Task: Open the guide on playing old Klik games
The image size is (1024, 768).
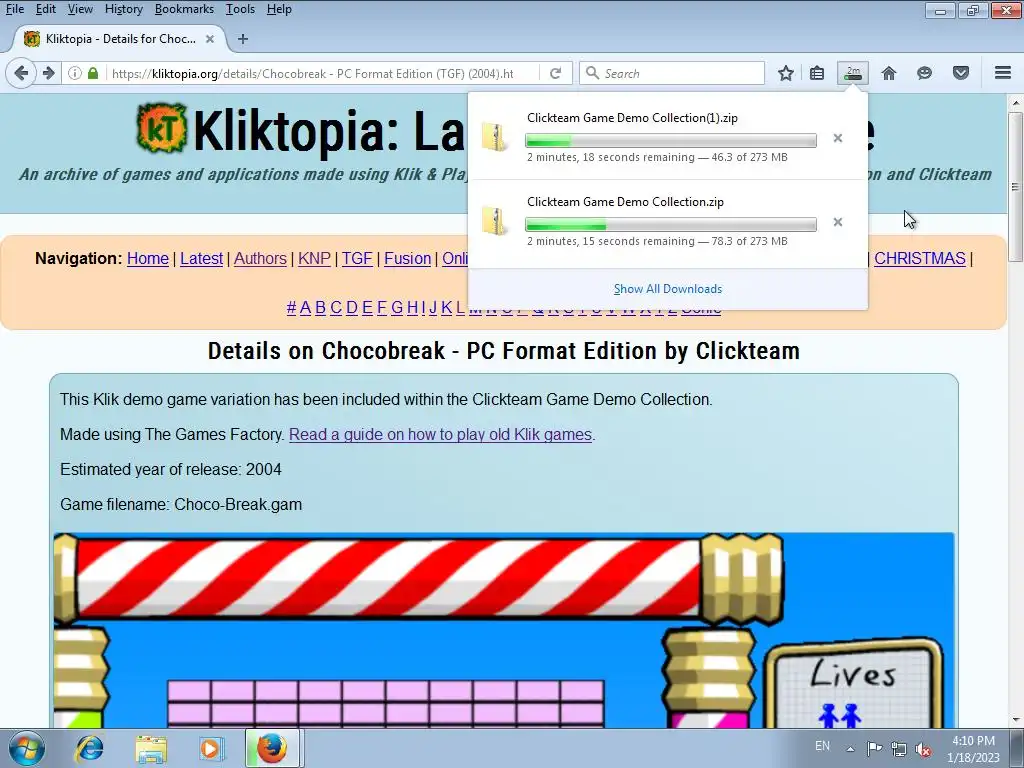Action: click(440, 434)
